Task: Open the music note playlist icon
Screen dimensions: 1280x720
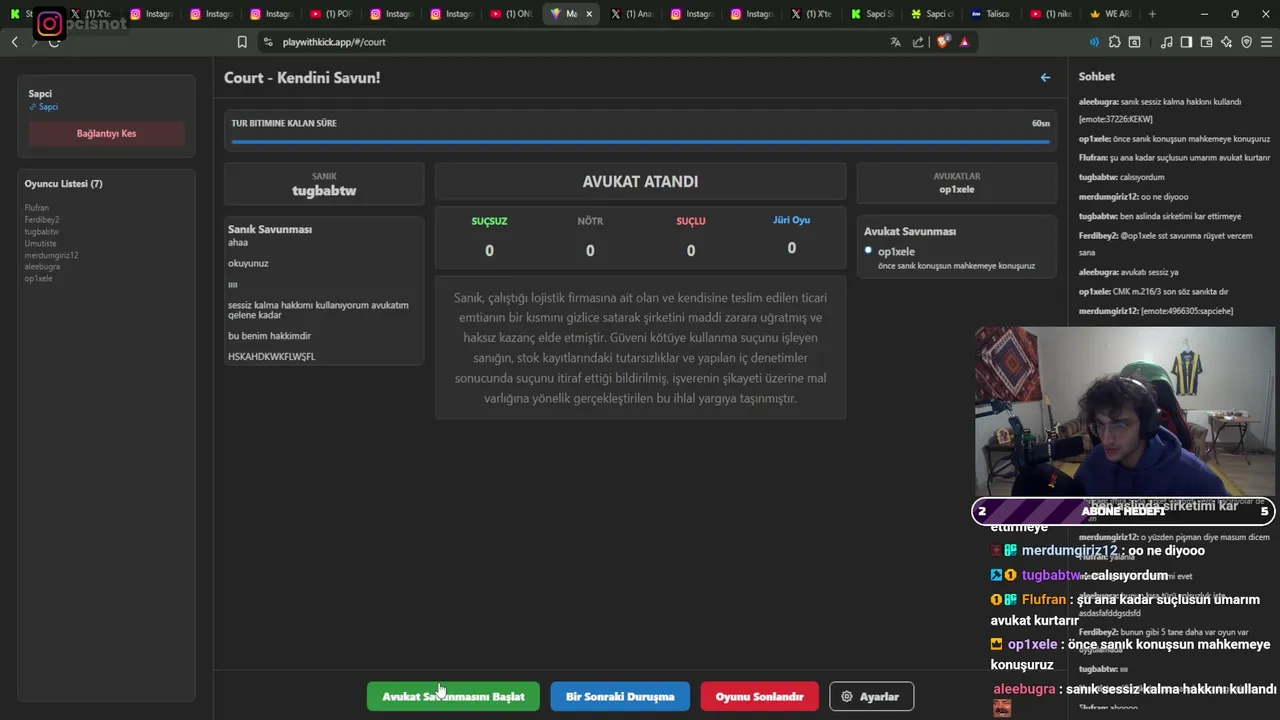Action: 1167,42
